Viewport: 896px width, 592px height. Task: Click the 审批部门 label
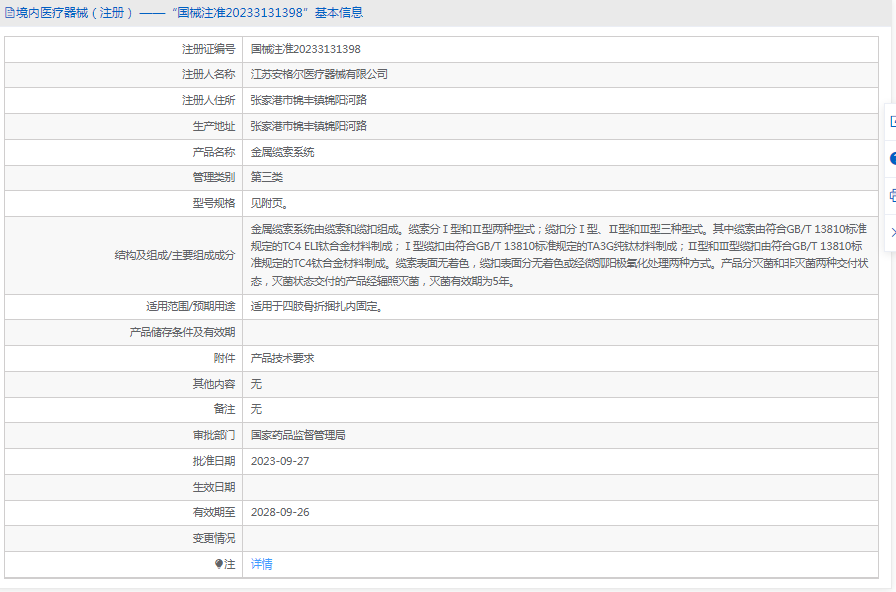coord(214,435)
